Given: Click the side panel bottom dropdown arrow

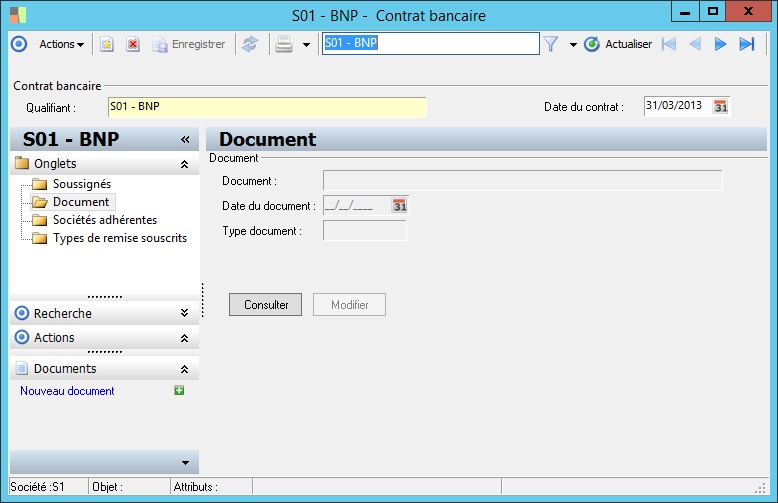Looking at the screenshot, I should (x=185, y=463).
